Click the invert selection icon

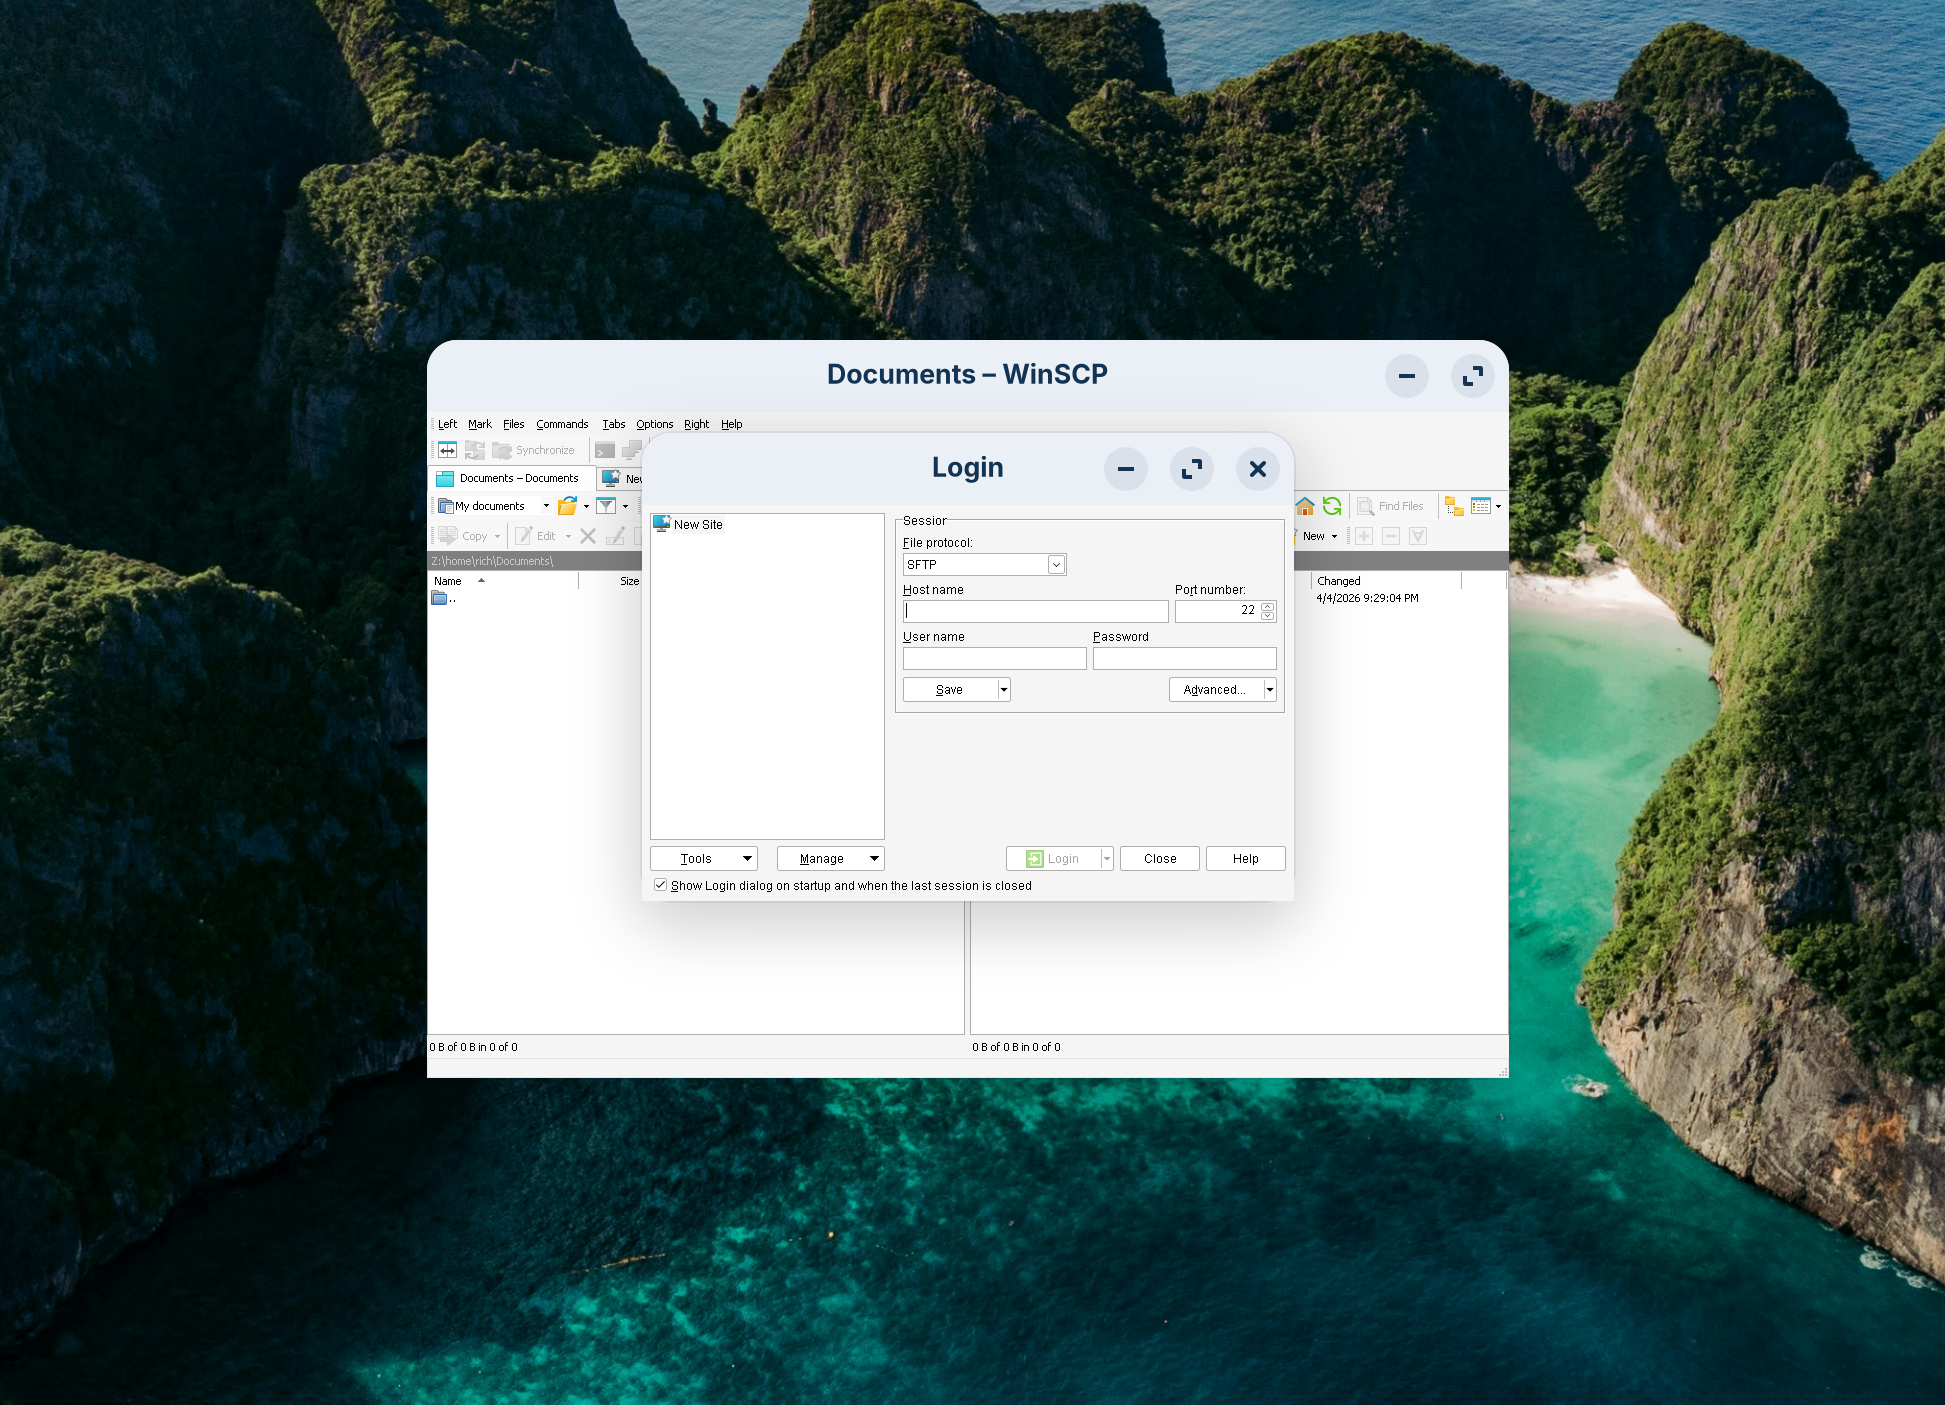click(x=1418, y=536)
